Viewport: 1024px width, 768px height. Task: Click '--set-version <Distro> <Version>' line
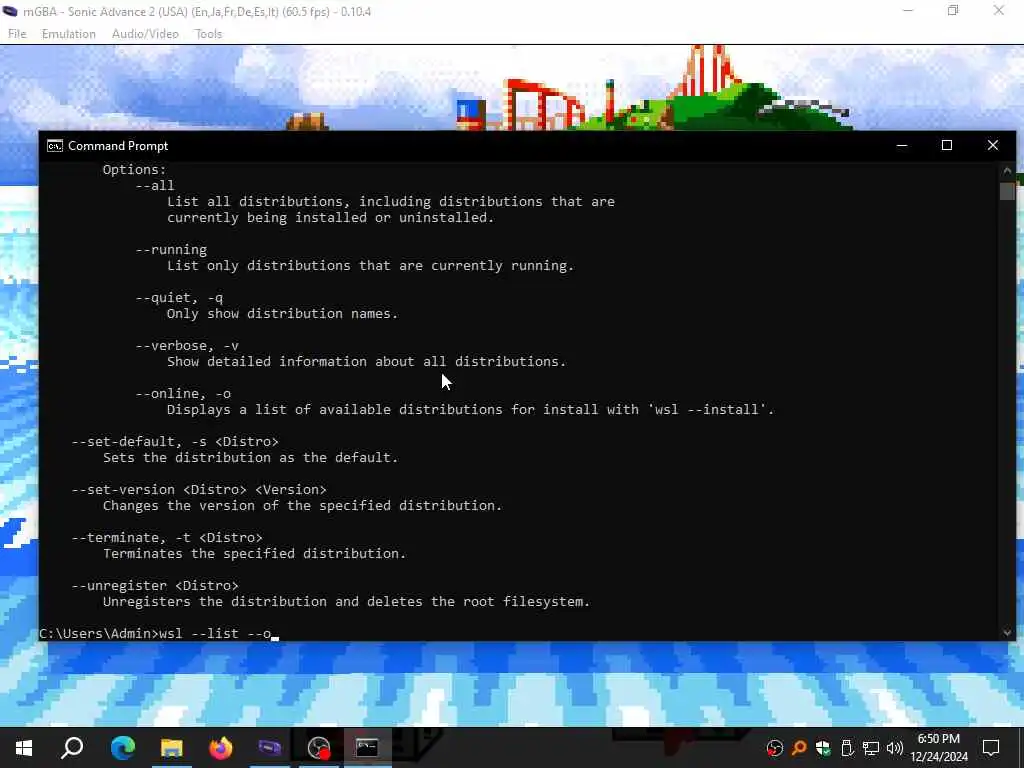click(199, 490)
